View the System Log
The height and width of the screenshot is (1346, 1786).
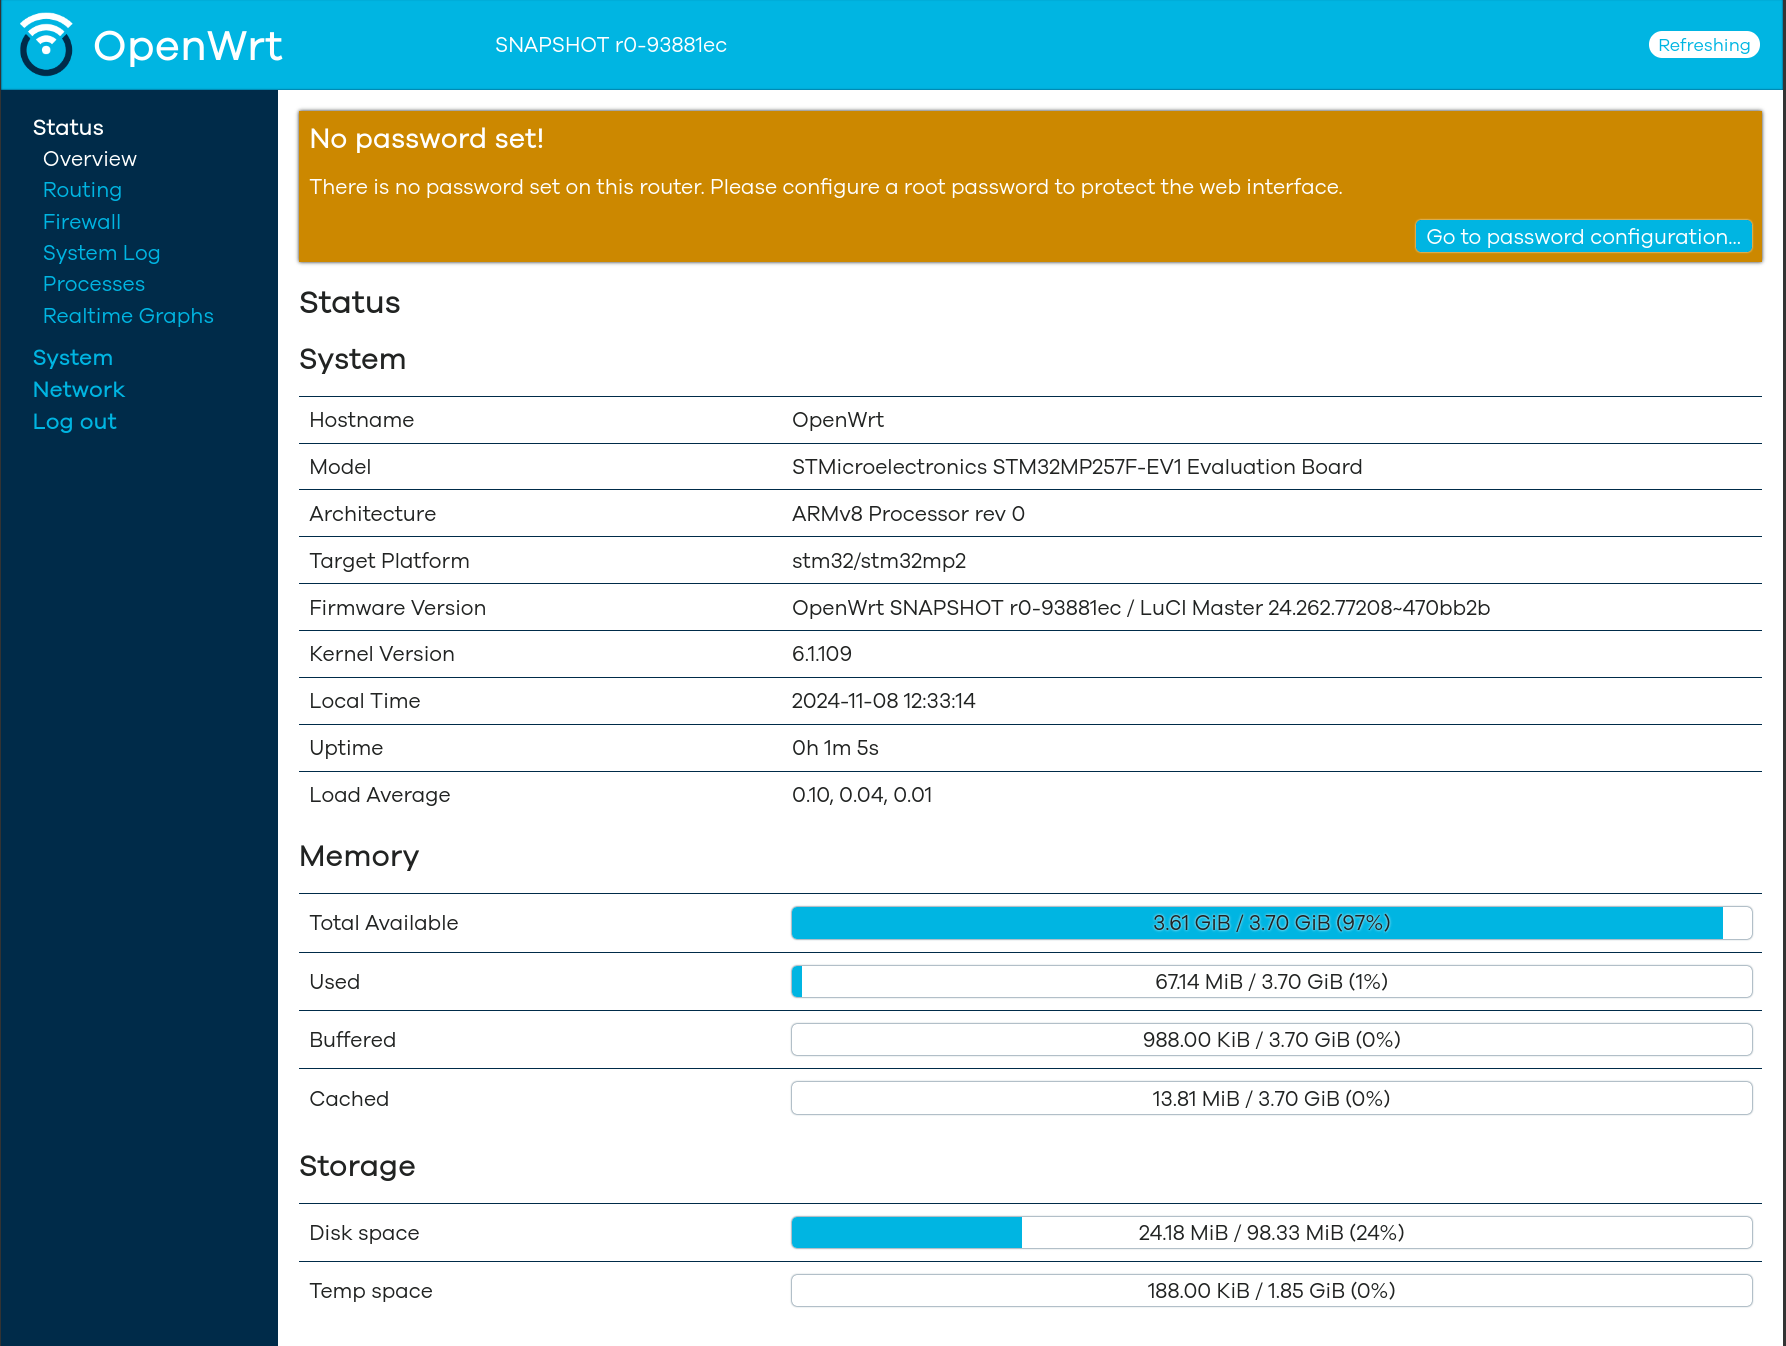coord(102,253)
